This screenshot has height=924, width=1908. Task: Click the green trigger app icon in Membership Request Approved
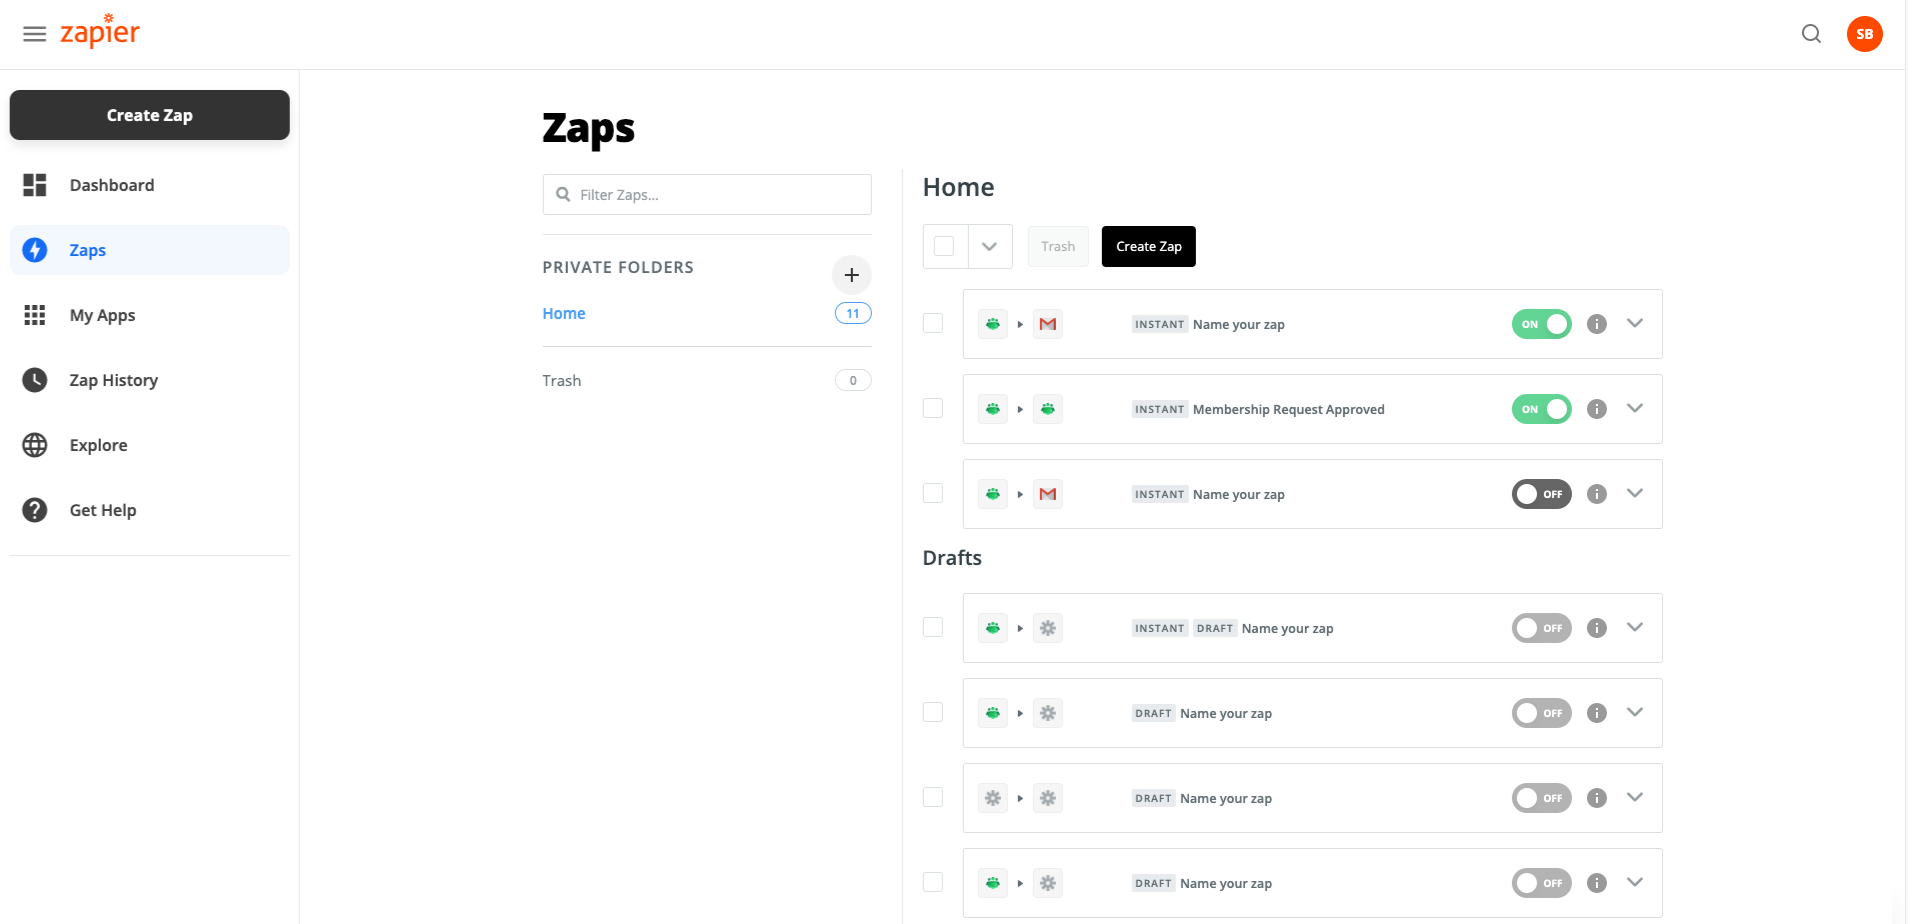tap(992, 408)
